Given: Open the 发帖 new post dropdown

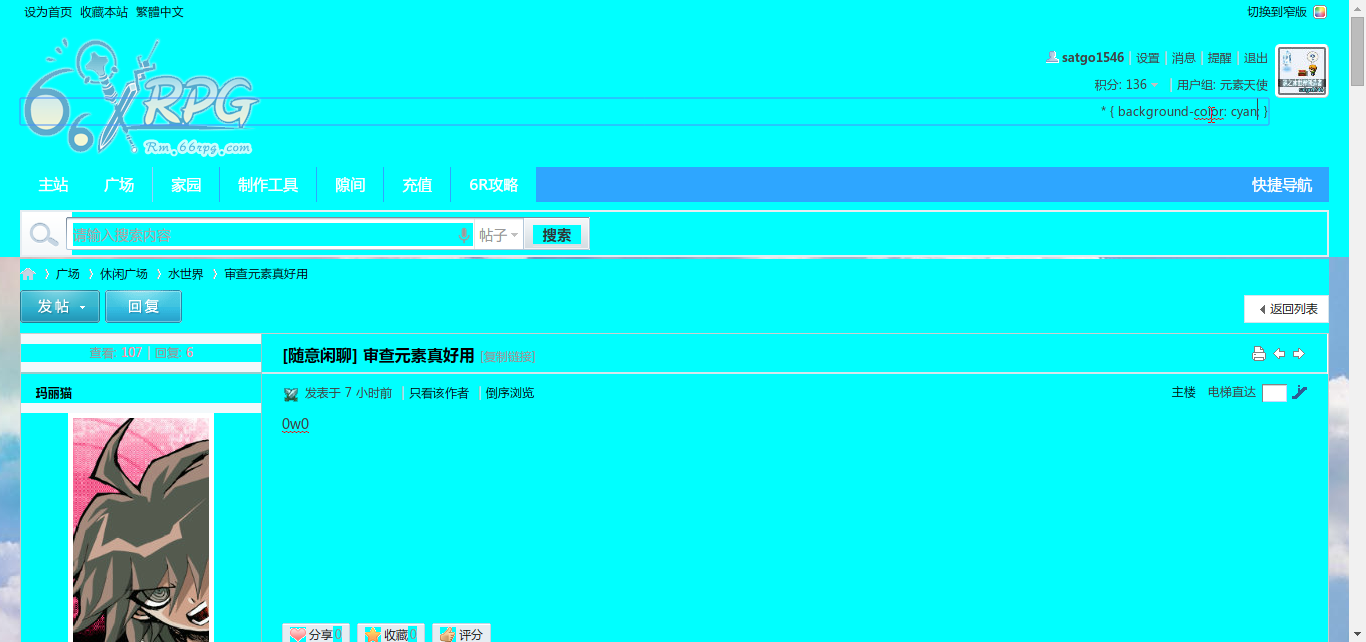Looking at the screenshot, I should (x=60, y=307).
